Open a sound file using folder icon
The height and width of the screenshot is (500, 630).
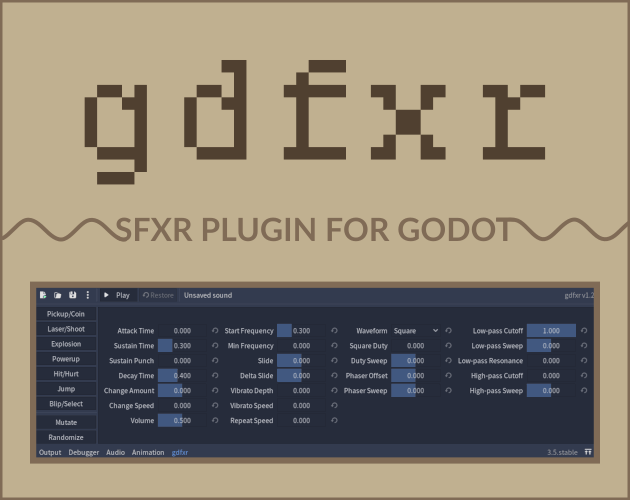pyautogui.click(x=57, y=295)
